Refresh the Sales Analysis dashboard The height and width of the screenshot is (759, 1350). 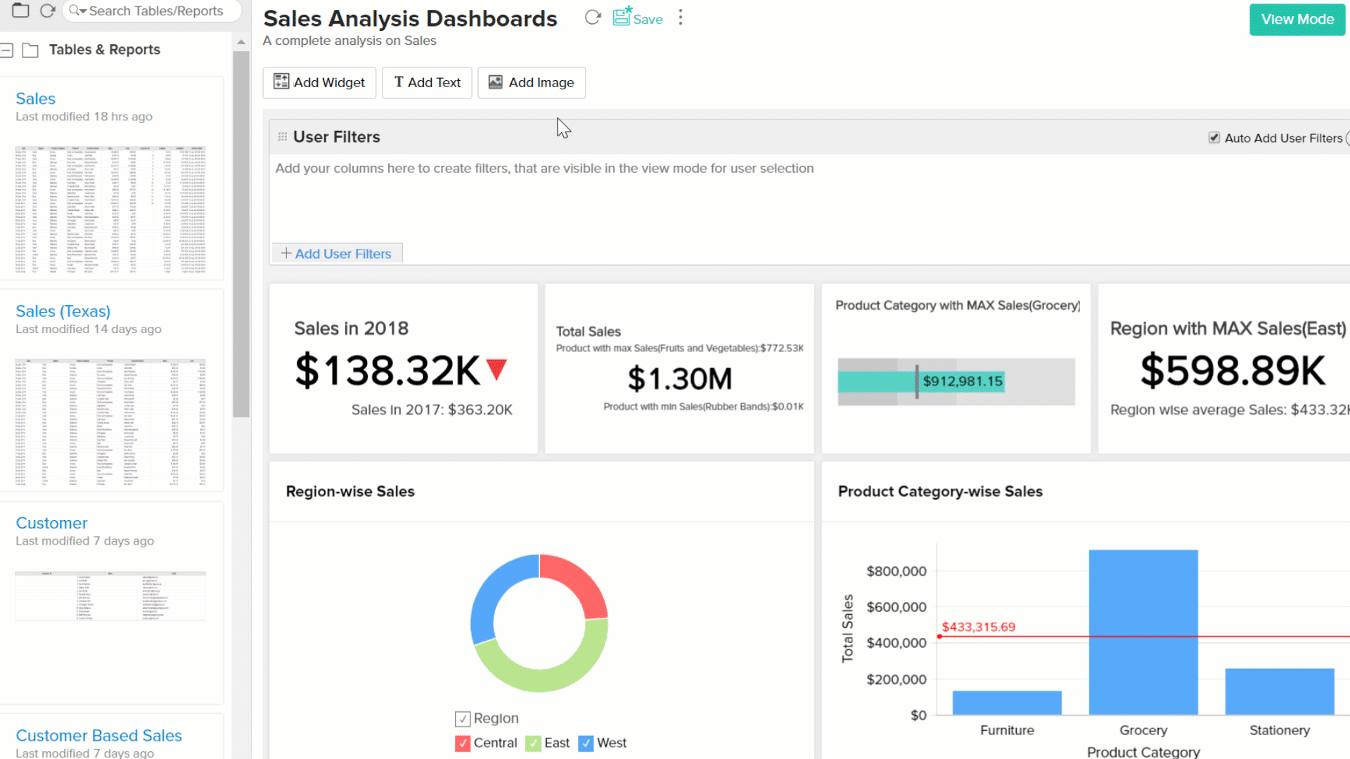593,18
